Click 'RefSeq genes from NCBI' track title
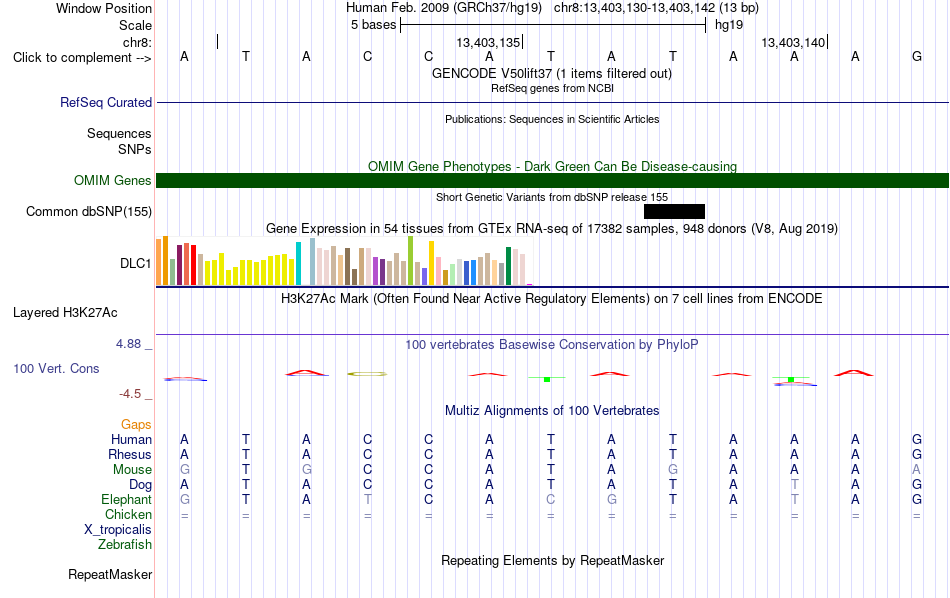Viewport: 950px width, 598px height. click(x=552, y=88)
